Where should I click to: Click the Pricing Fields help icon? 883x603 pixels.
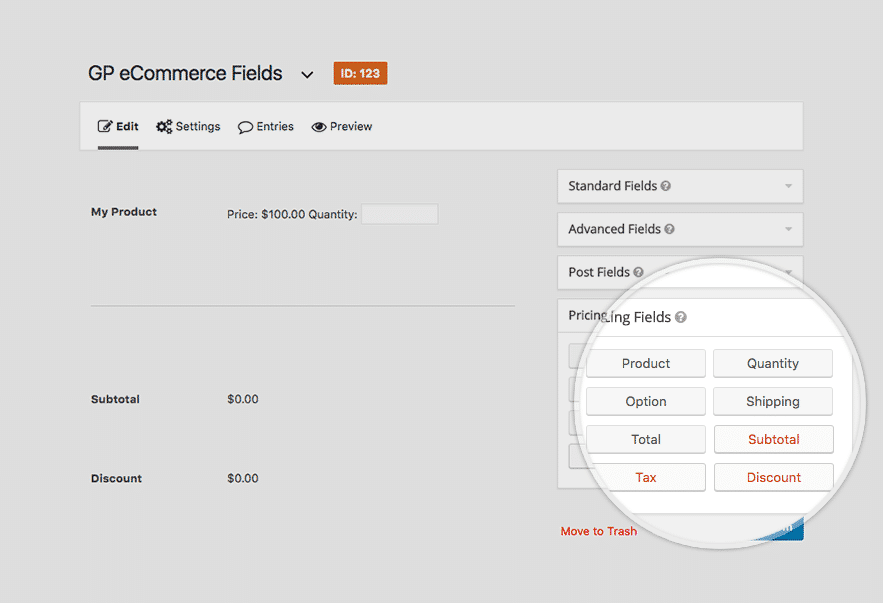(680, 317)
